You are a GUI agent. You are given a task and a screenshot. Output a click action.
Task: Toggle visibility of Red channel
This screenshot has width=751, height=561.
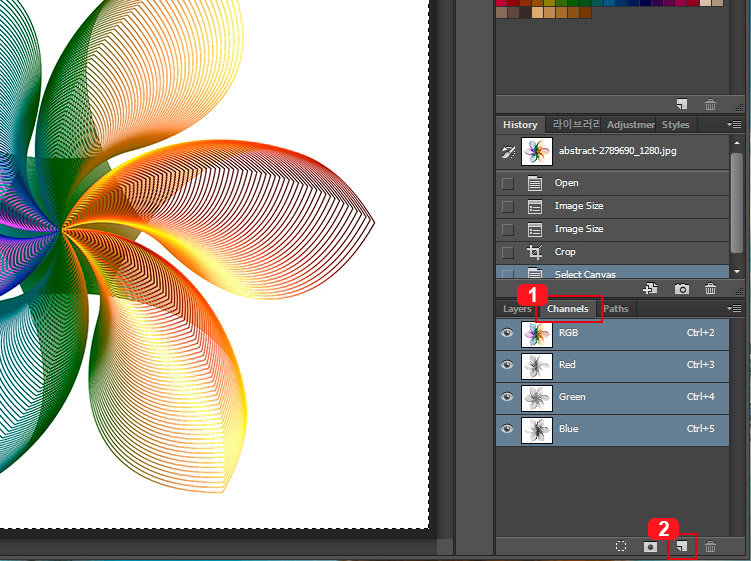pos(507,365)
